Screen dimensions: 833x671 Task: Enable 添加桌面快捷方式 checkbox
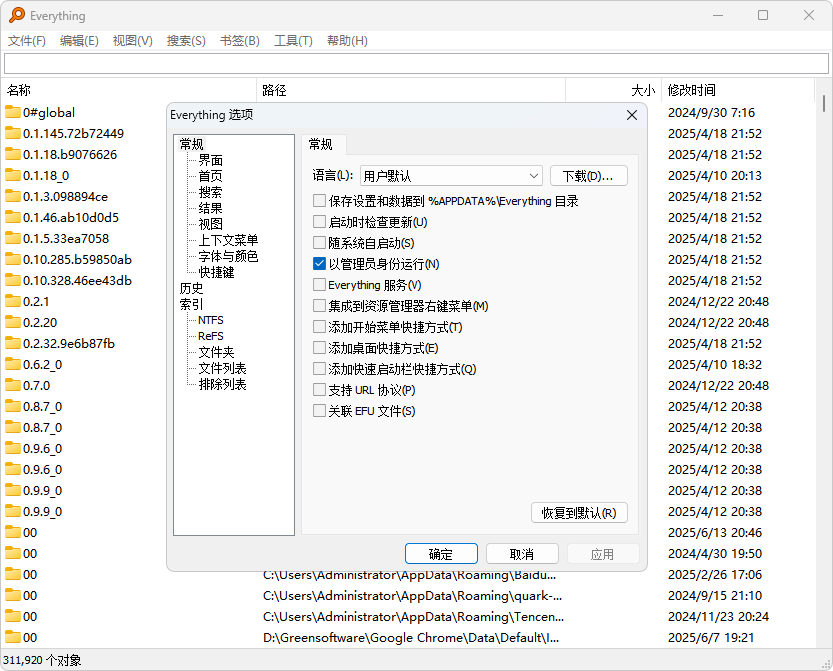pos(319,347)
